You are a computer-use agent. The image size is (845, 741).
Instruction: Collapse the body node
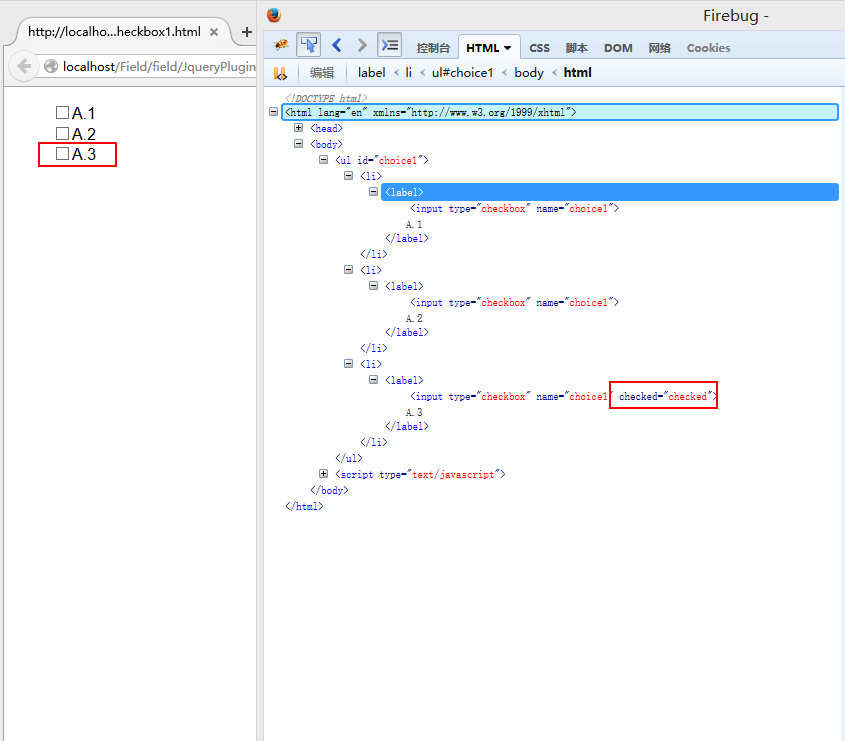(x=299, y=143)
